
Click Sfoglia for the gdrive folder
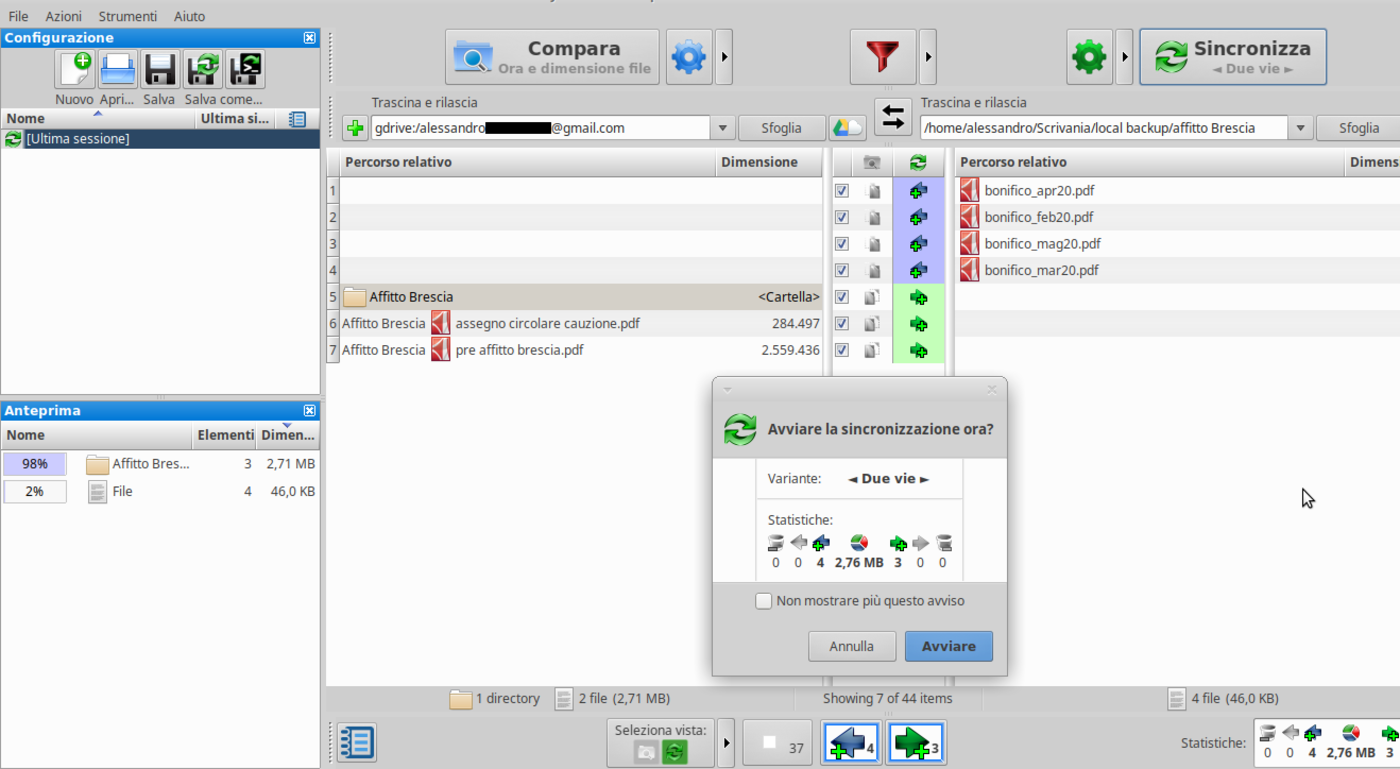click(x=782, y=128)
